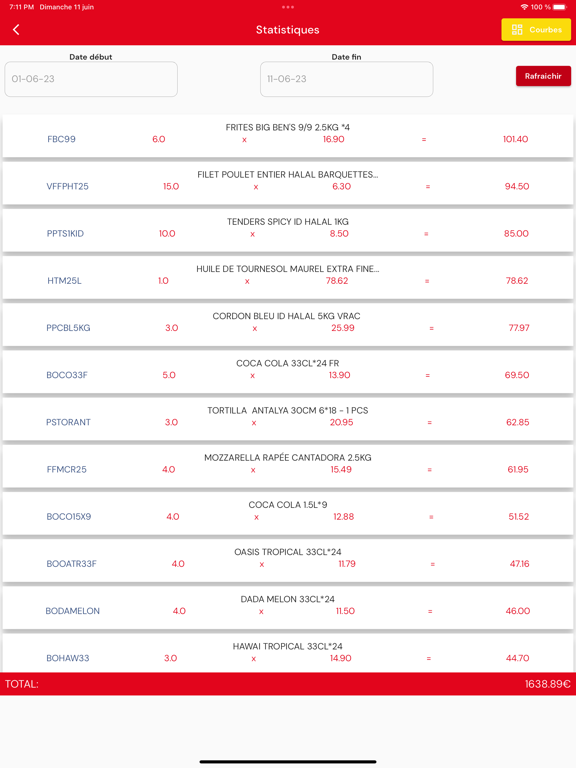The width and height of the screenshot is (576, 768).
Task: Tap the grid icon on Courbes button
Action: 517,30
